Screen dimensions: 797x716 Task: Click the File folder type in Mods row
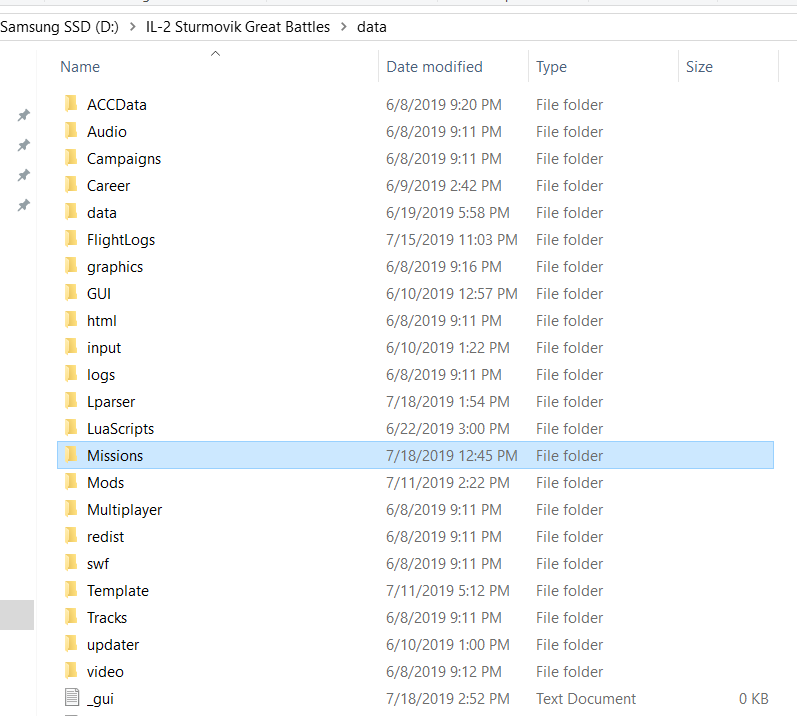[569, 482]
